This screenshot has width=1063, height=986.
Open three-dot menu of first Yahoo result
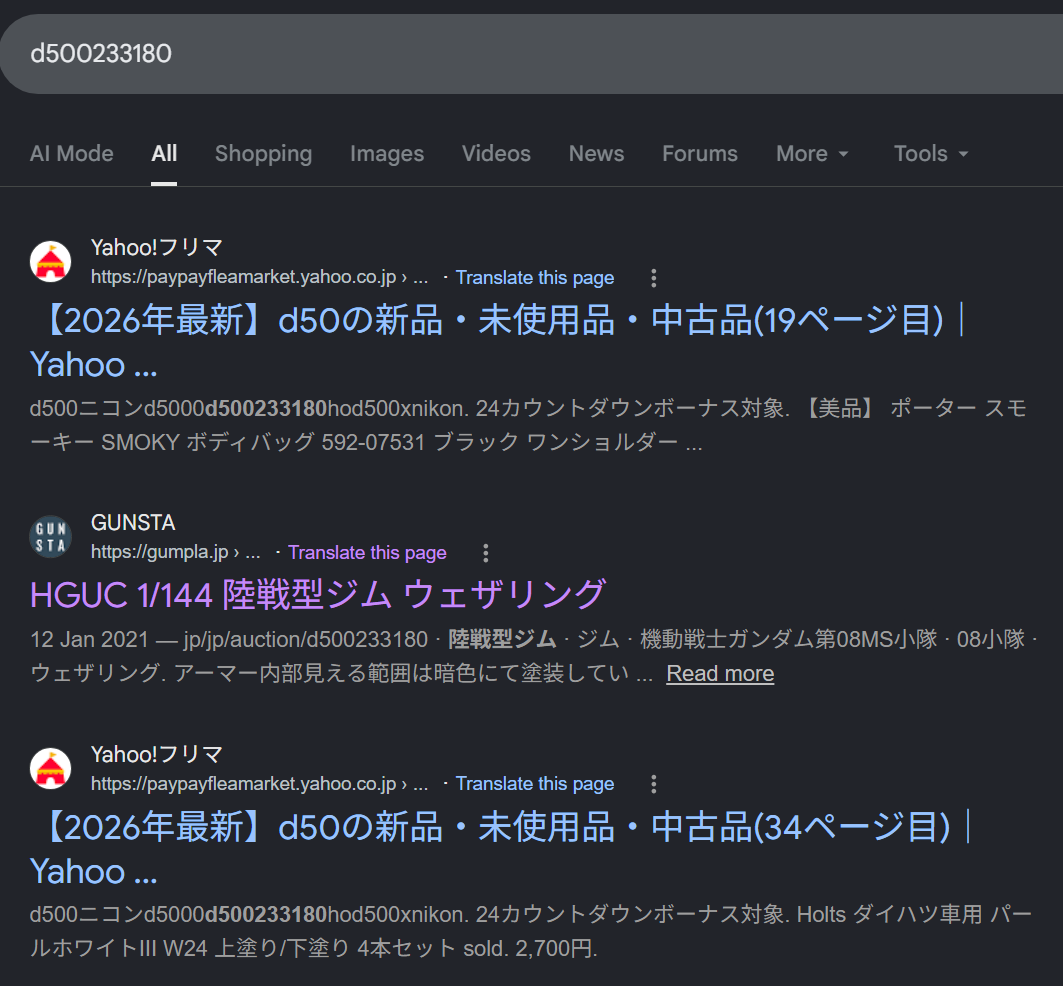point(654,277)
